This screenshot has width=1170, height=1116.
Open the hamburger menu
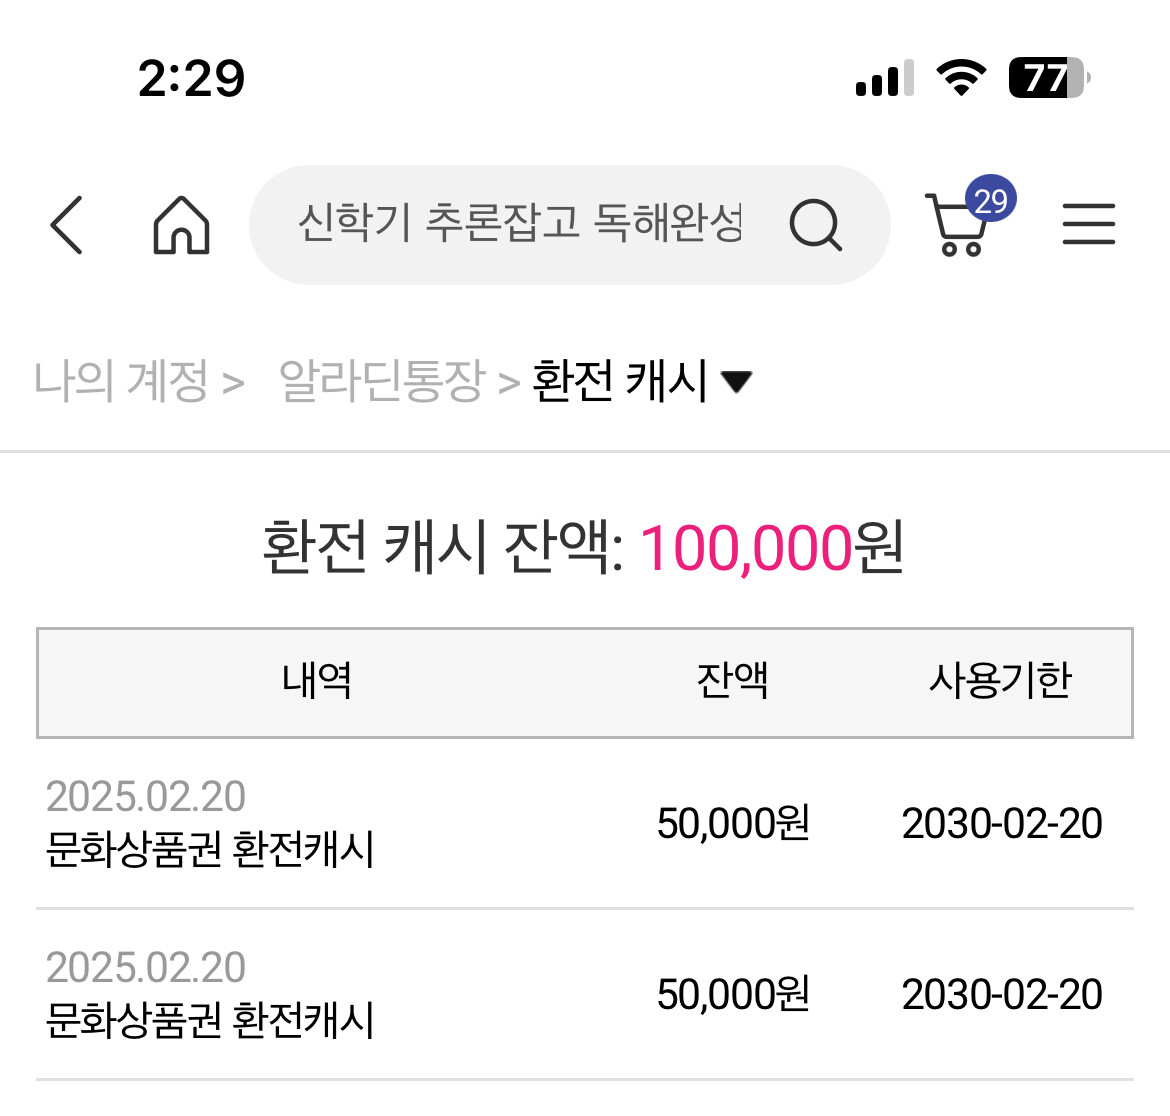pyautogui.click(x=1088, y=224)
